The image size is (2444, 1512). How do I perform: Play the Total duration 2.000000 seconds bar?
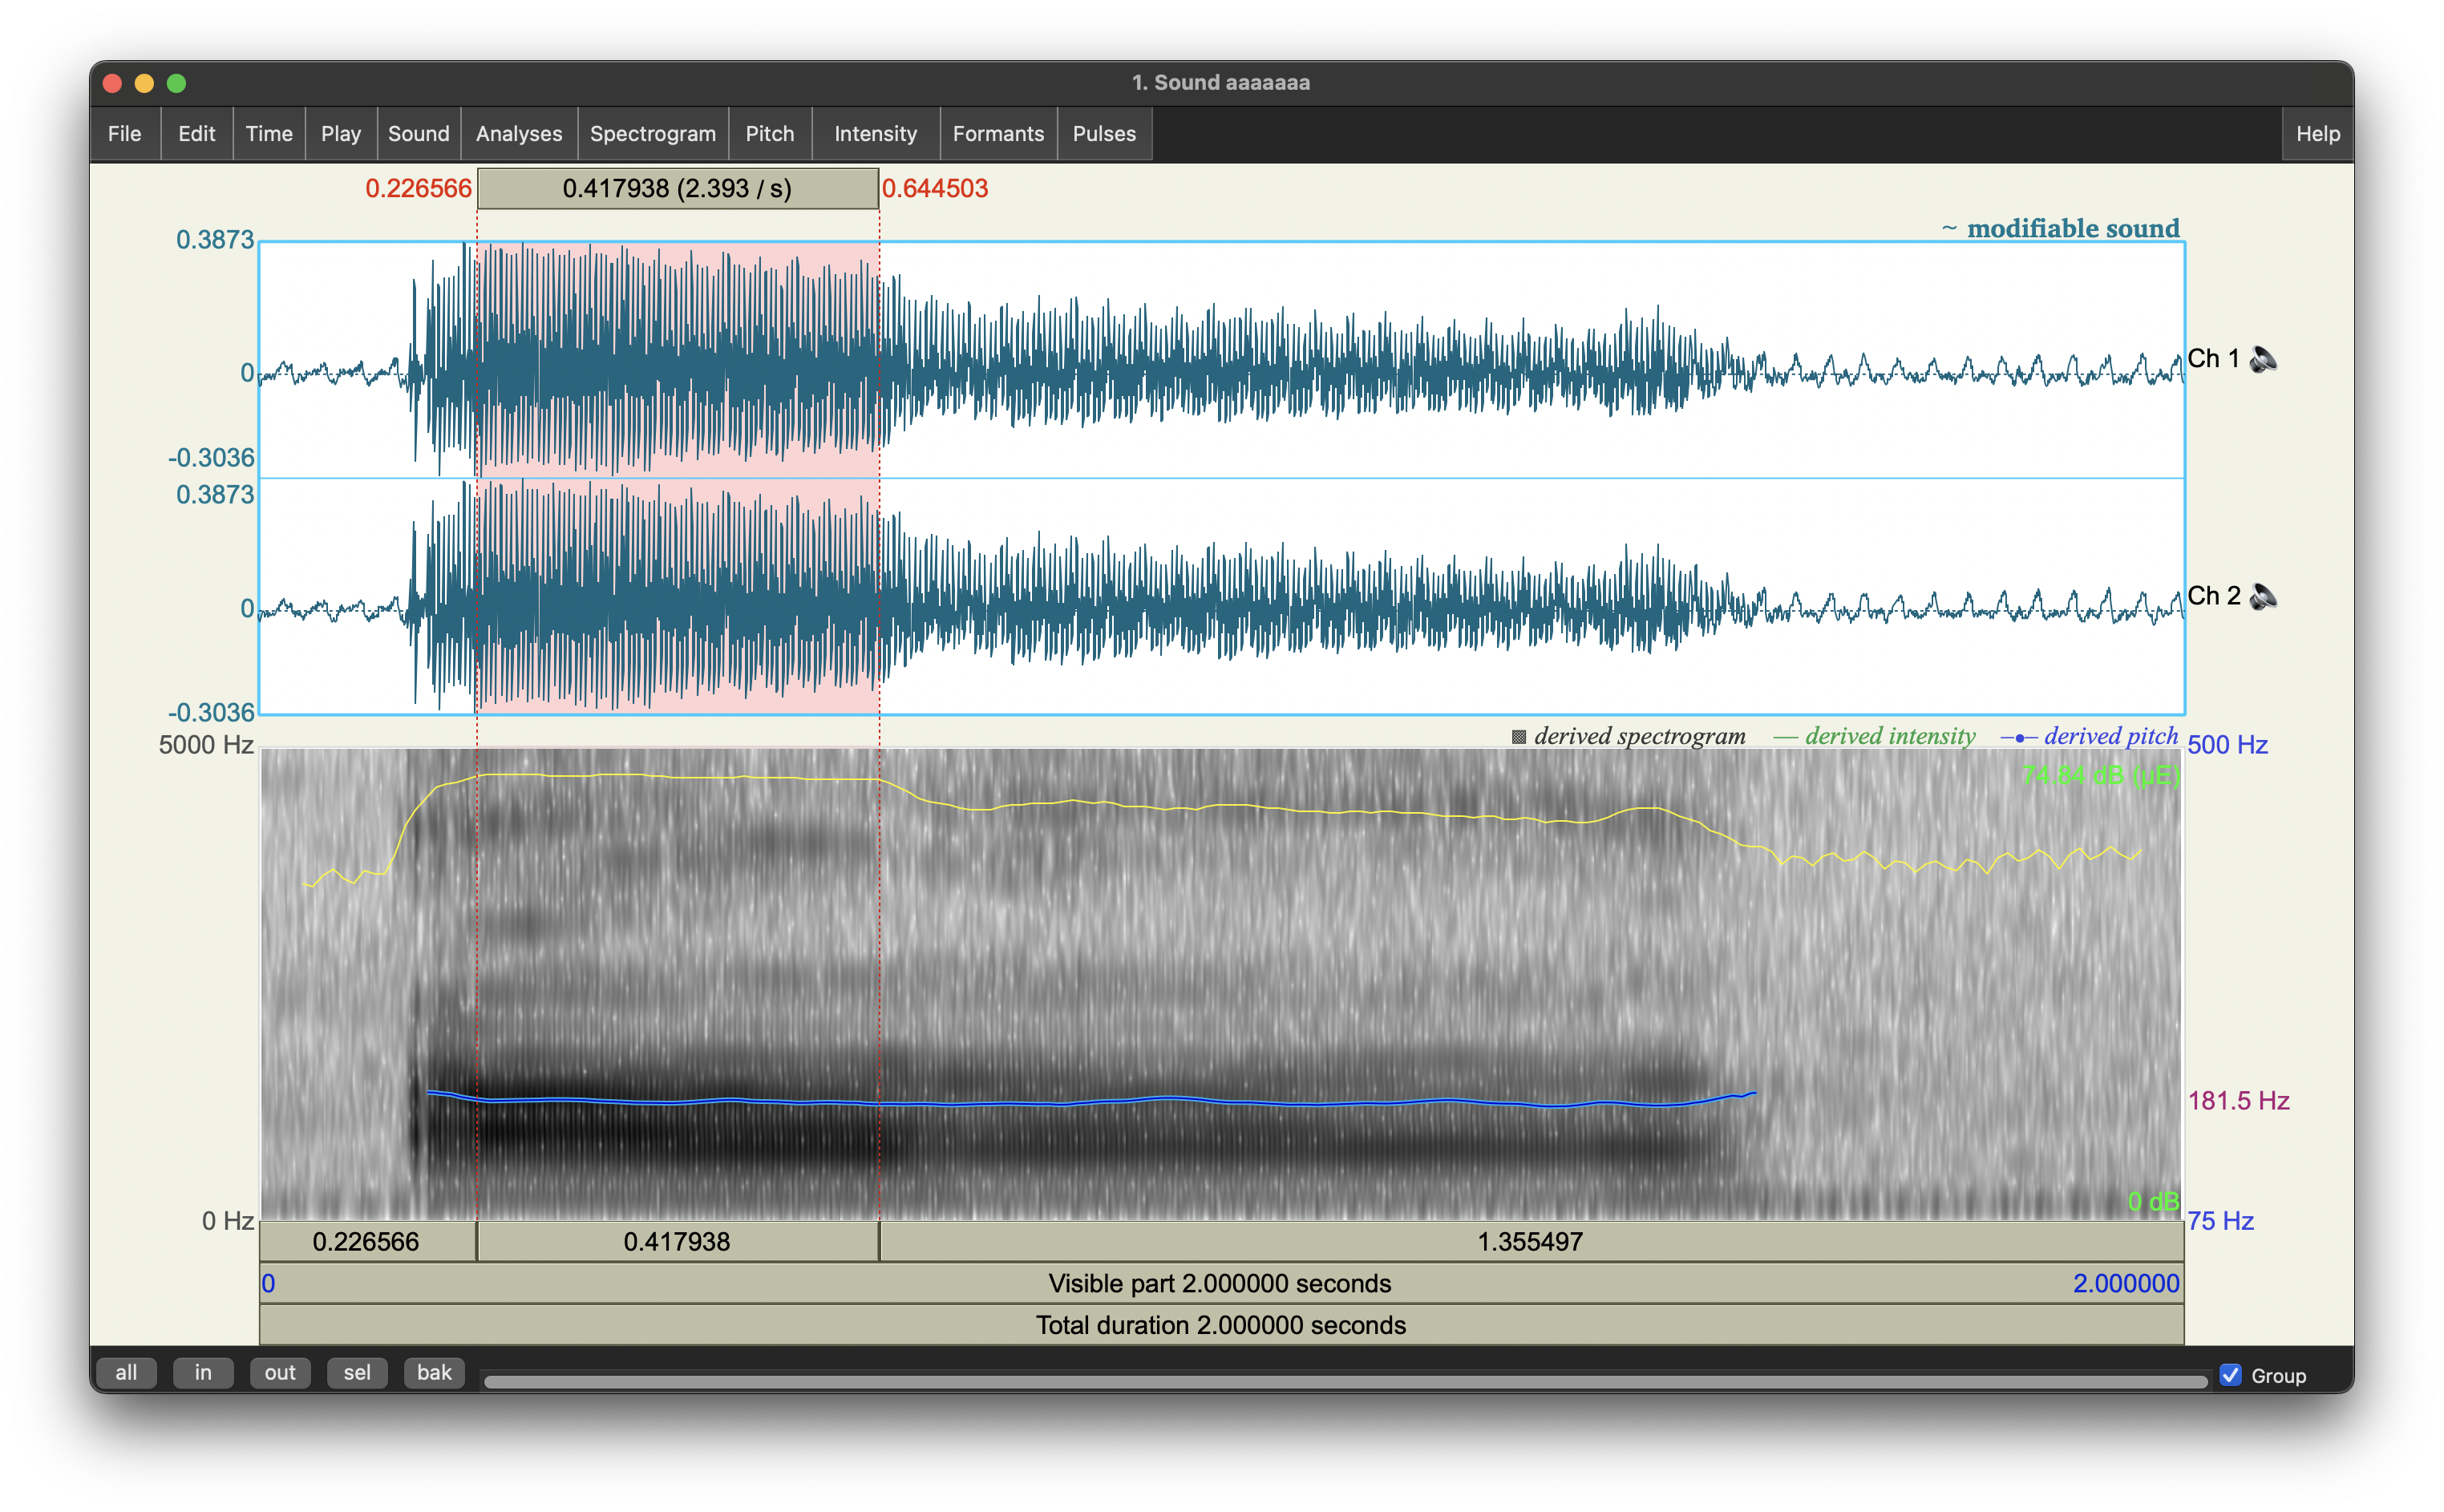coord(1220,1326)
